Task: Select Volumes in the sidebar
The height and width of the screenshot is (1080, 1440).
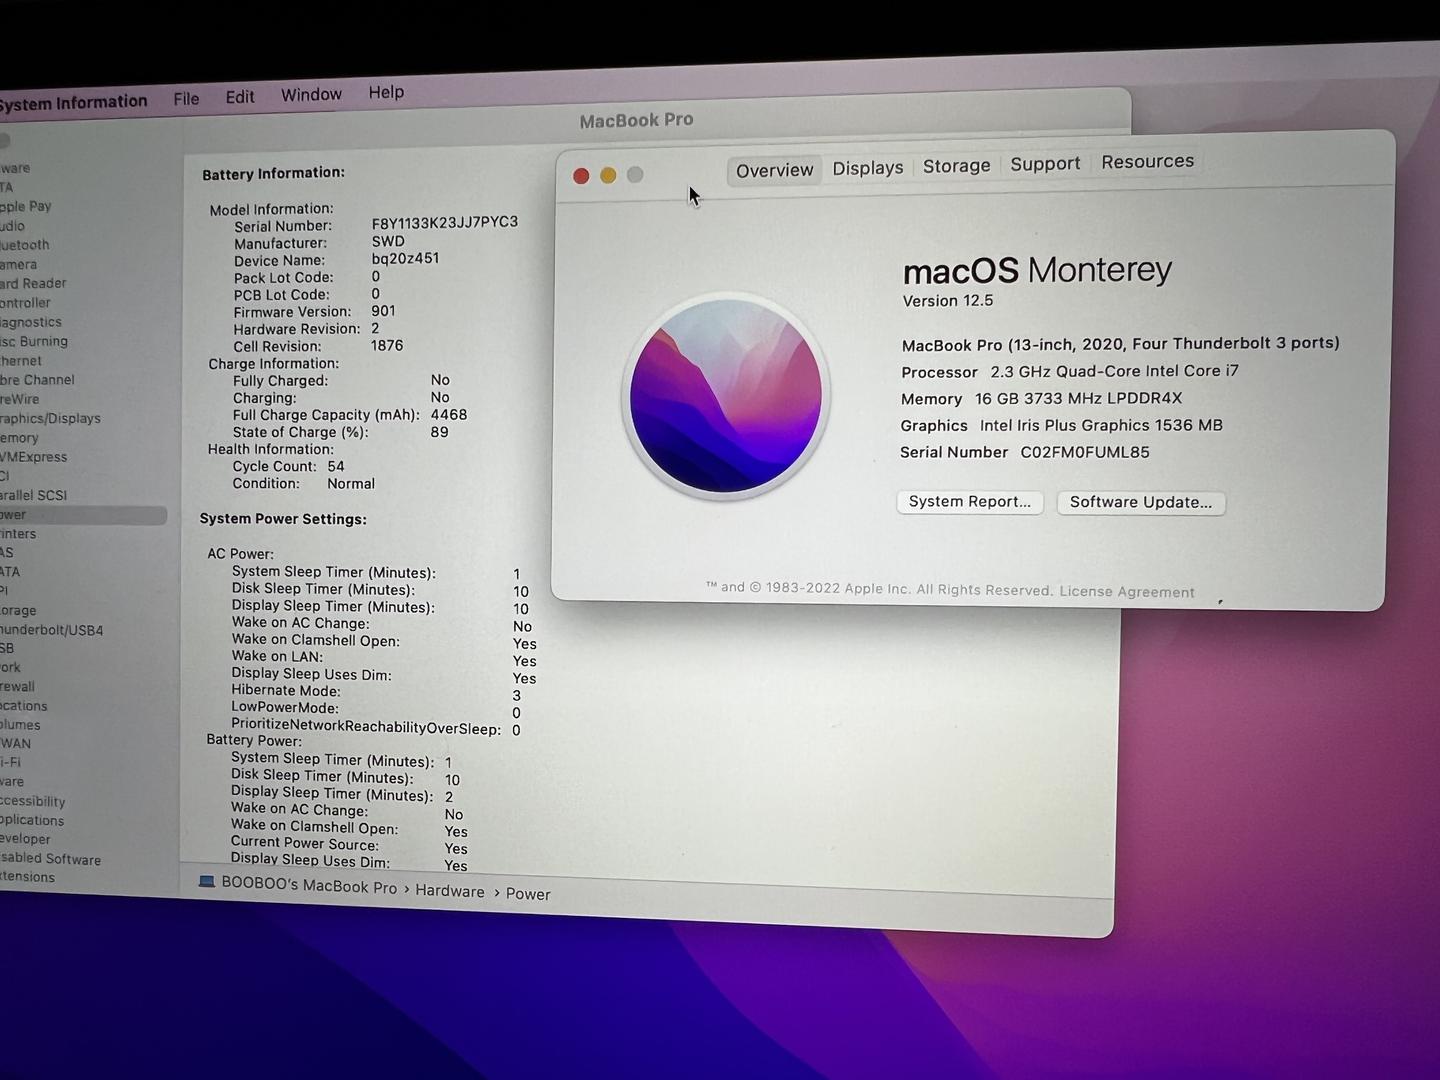Action: coord(21,725)
